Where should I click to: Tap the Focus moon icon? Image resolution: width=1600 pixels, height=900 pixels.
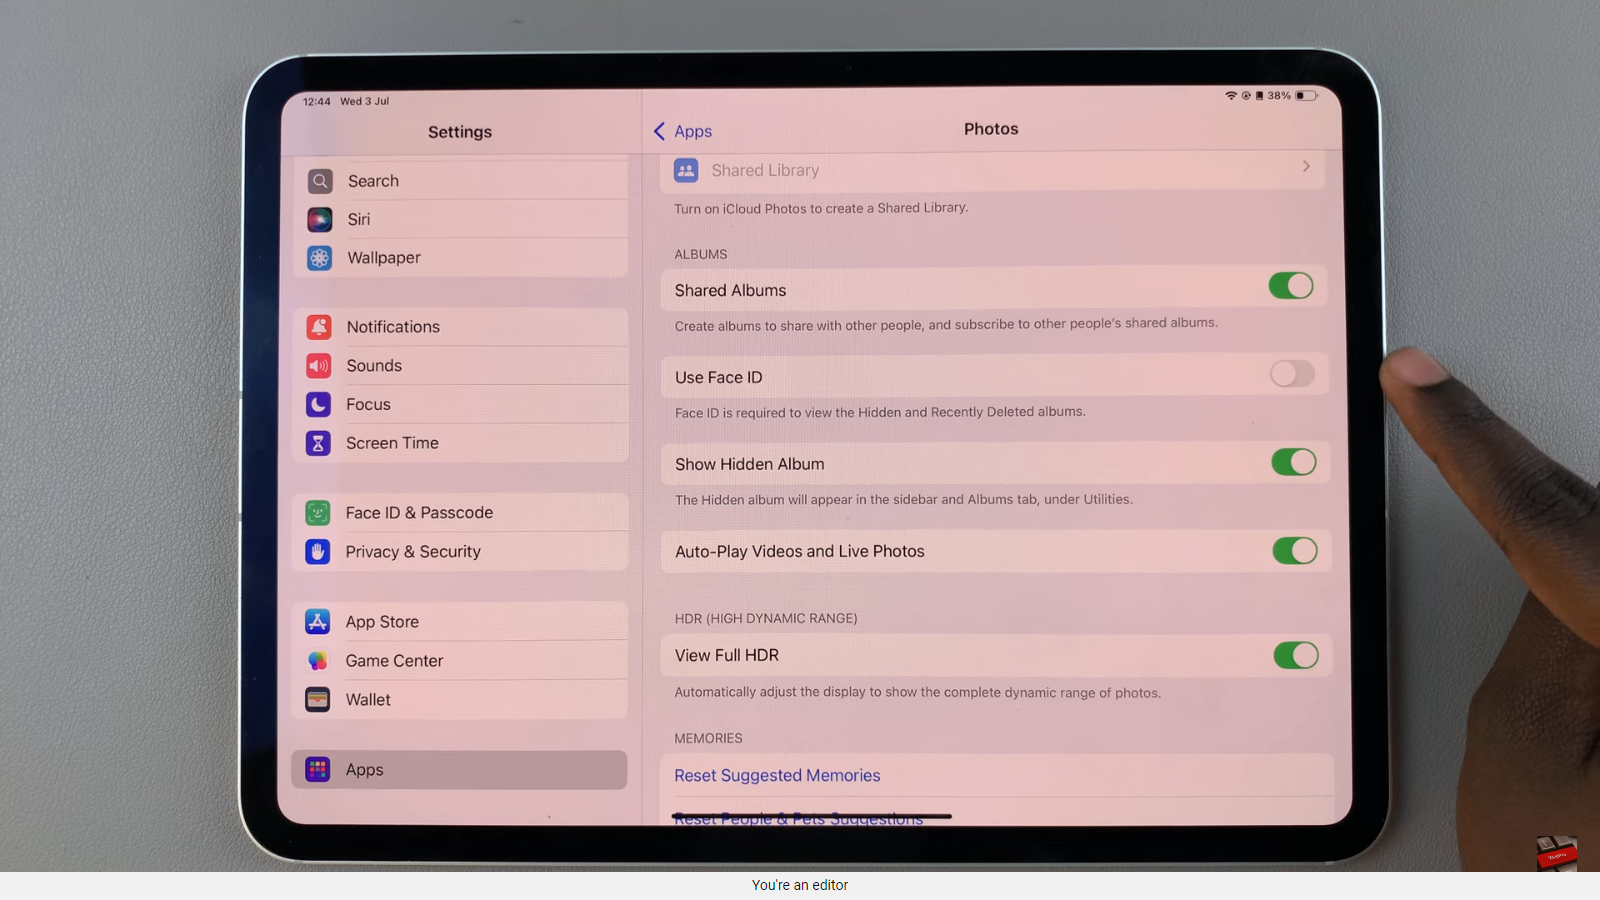[x=318, y=404]
